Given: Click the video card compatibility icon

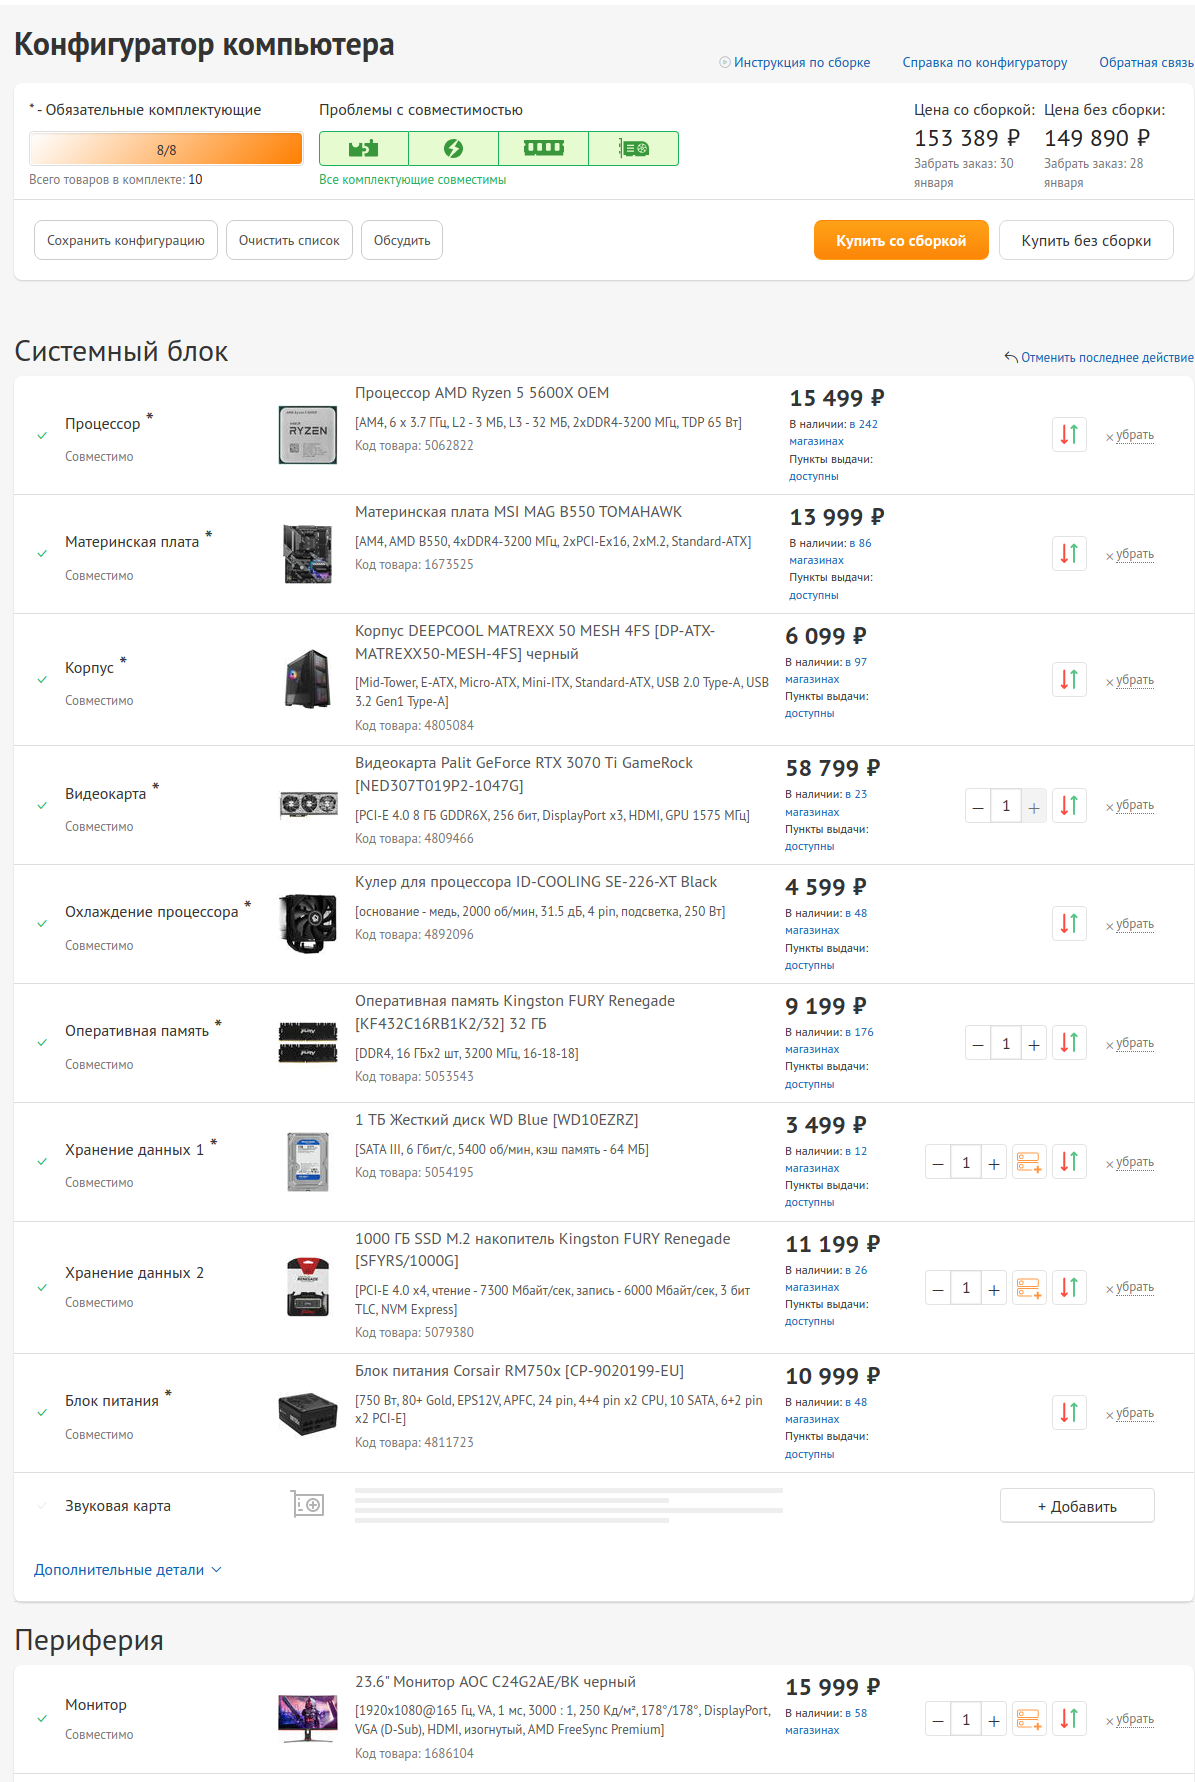Looking at the screenshot, I should pyautogui.click(x=633, y=149).
